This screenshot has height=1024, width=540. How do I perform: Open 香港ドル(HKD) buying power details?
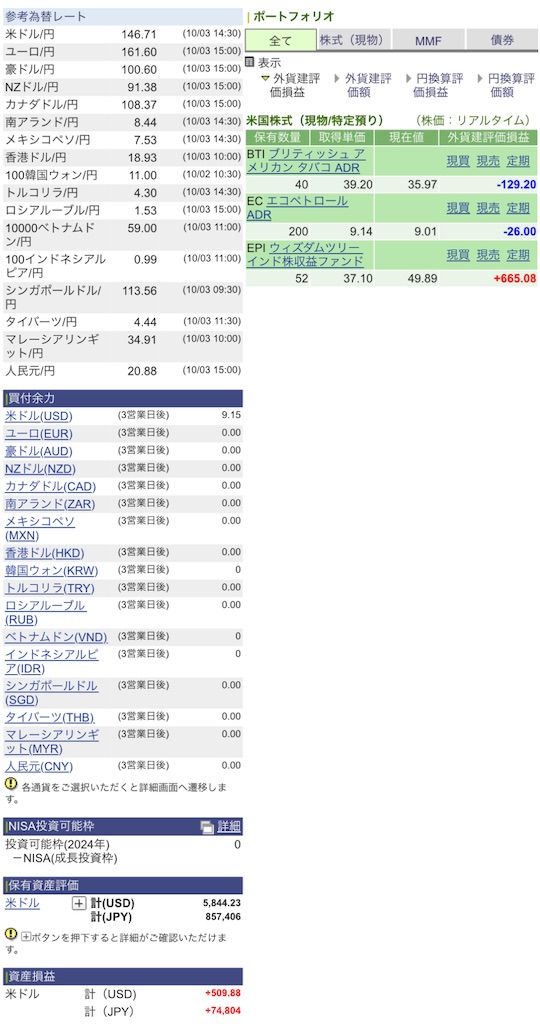tap(44, 553)
